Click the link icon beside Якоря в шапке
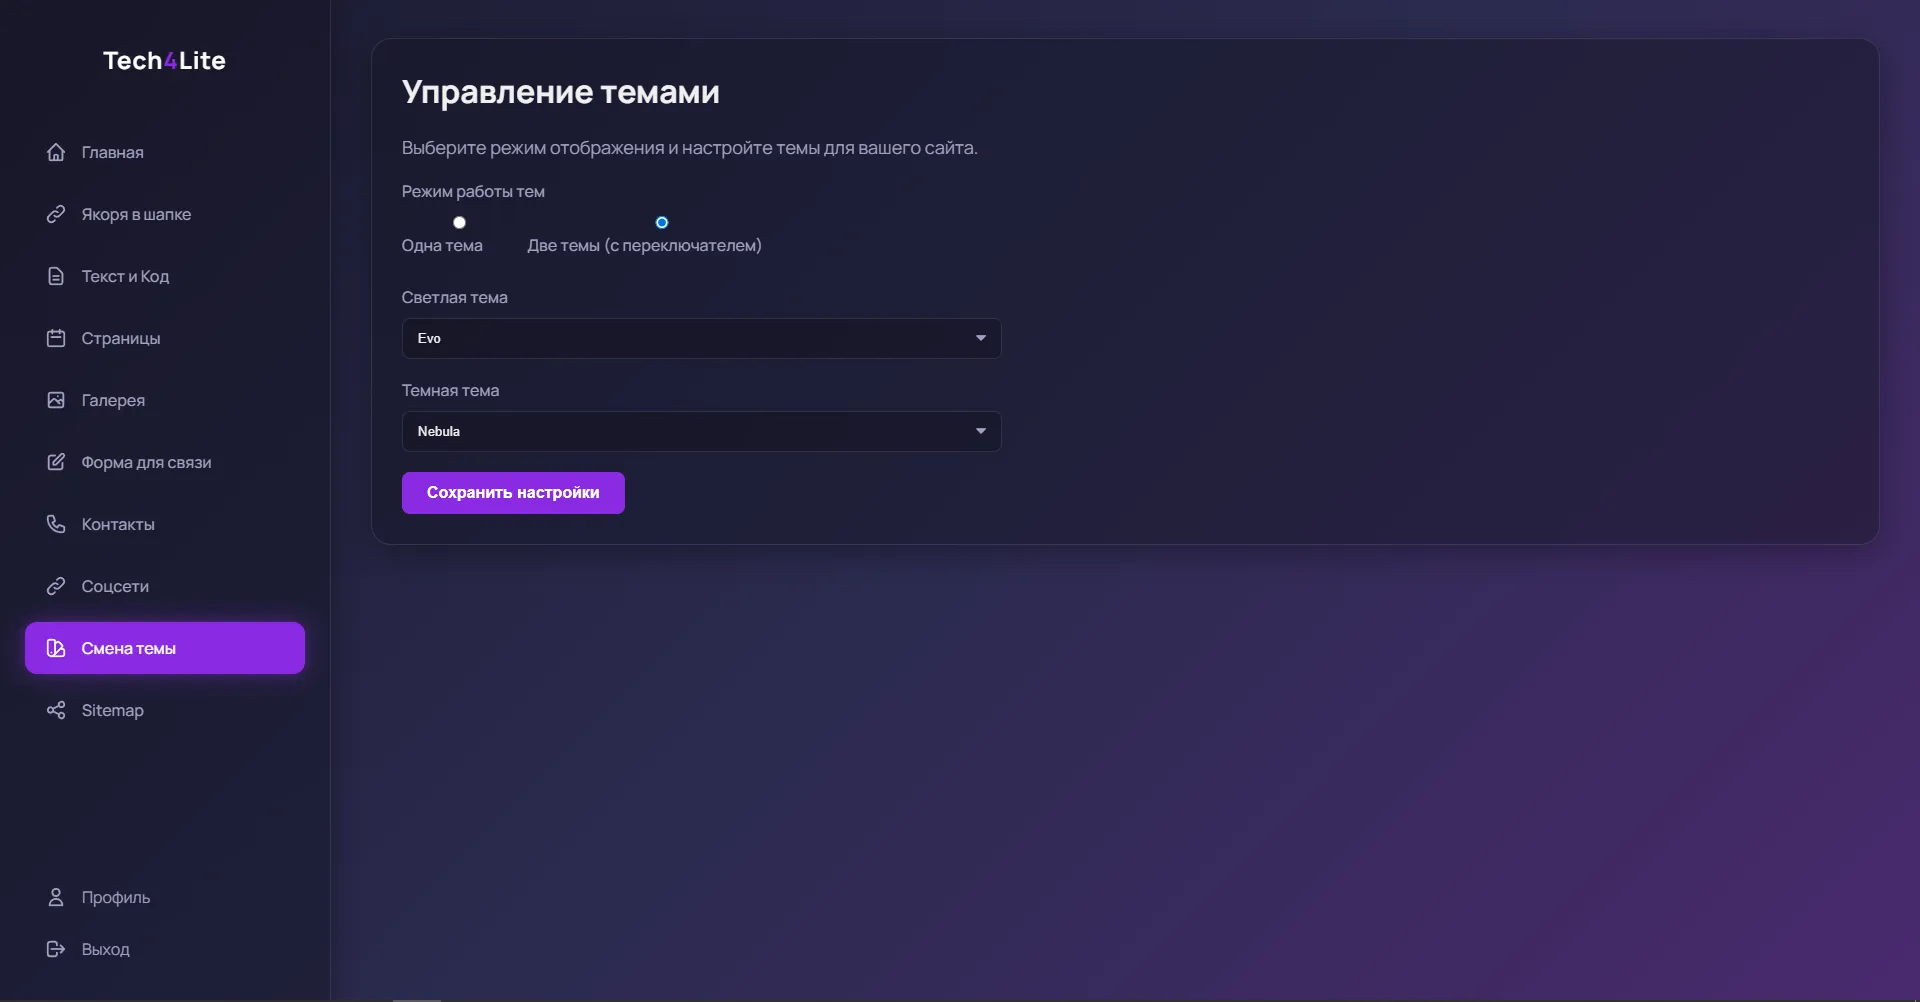Viewport: 1920px width, 1002px height. point(56,214)
